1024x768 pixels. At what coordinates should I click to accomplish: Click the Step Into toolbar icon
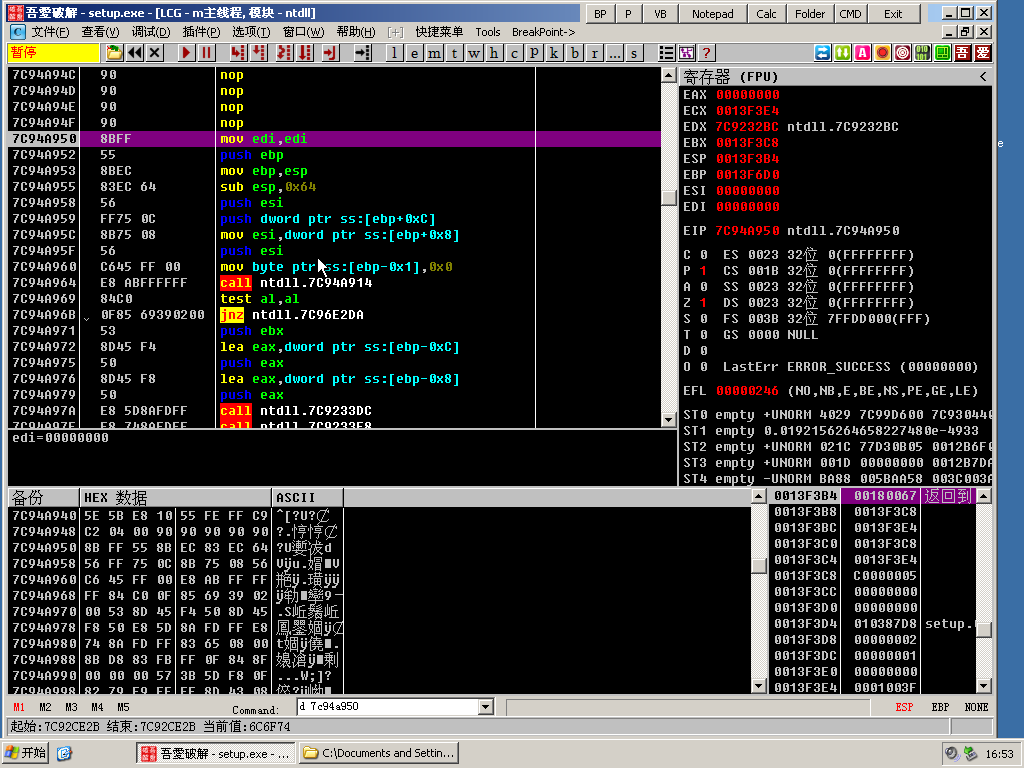[238, 53]
